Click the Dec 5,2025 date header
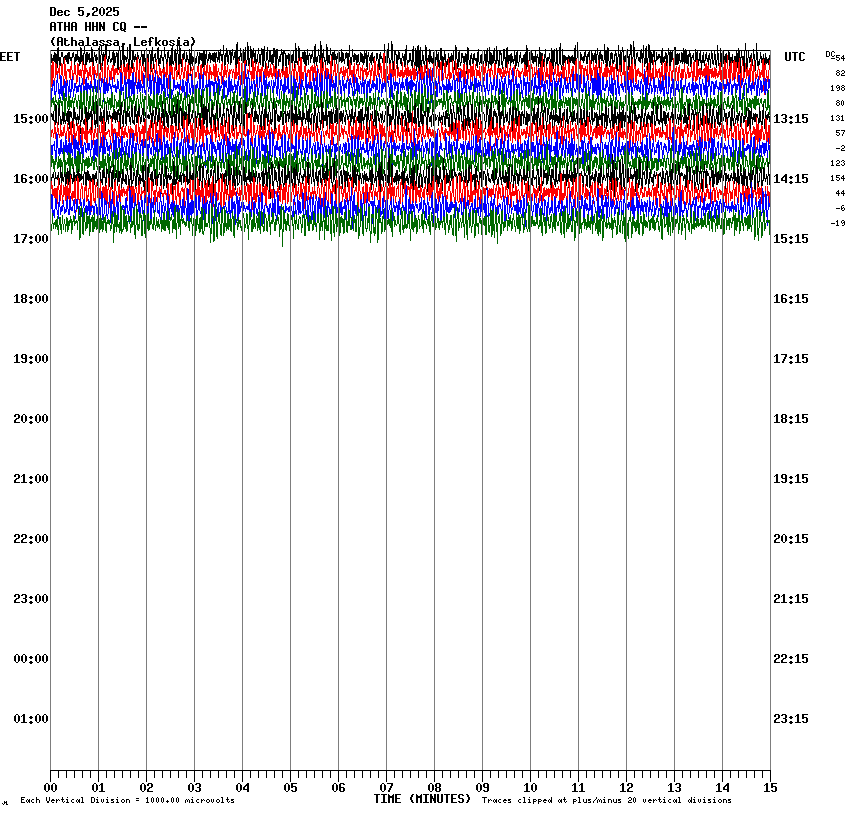The width and height of the screenshot is (850, 814). pos(84,12)
